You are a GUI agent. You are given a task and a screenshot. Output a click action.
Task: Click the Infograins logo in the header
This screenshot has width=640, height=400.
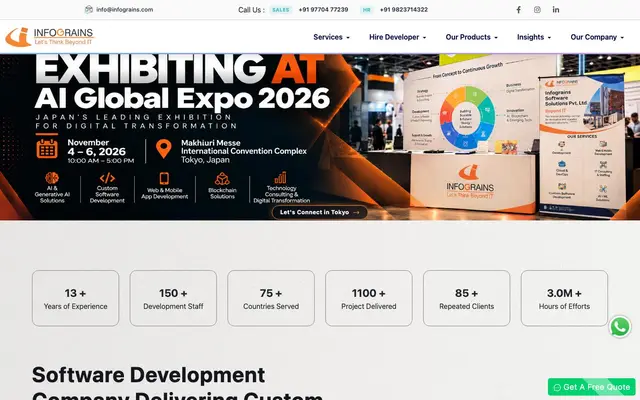point(50,37)
